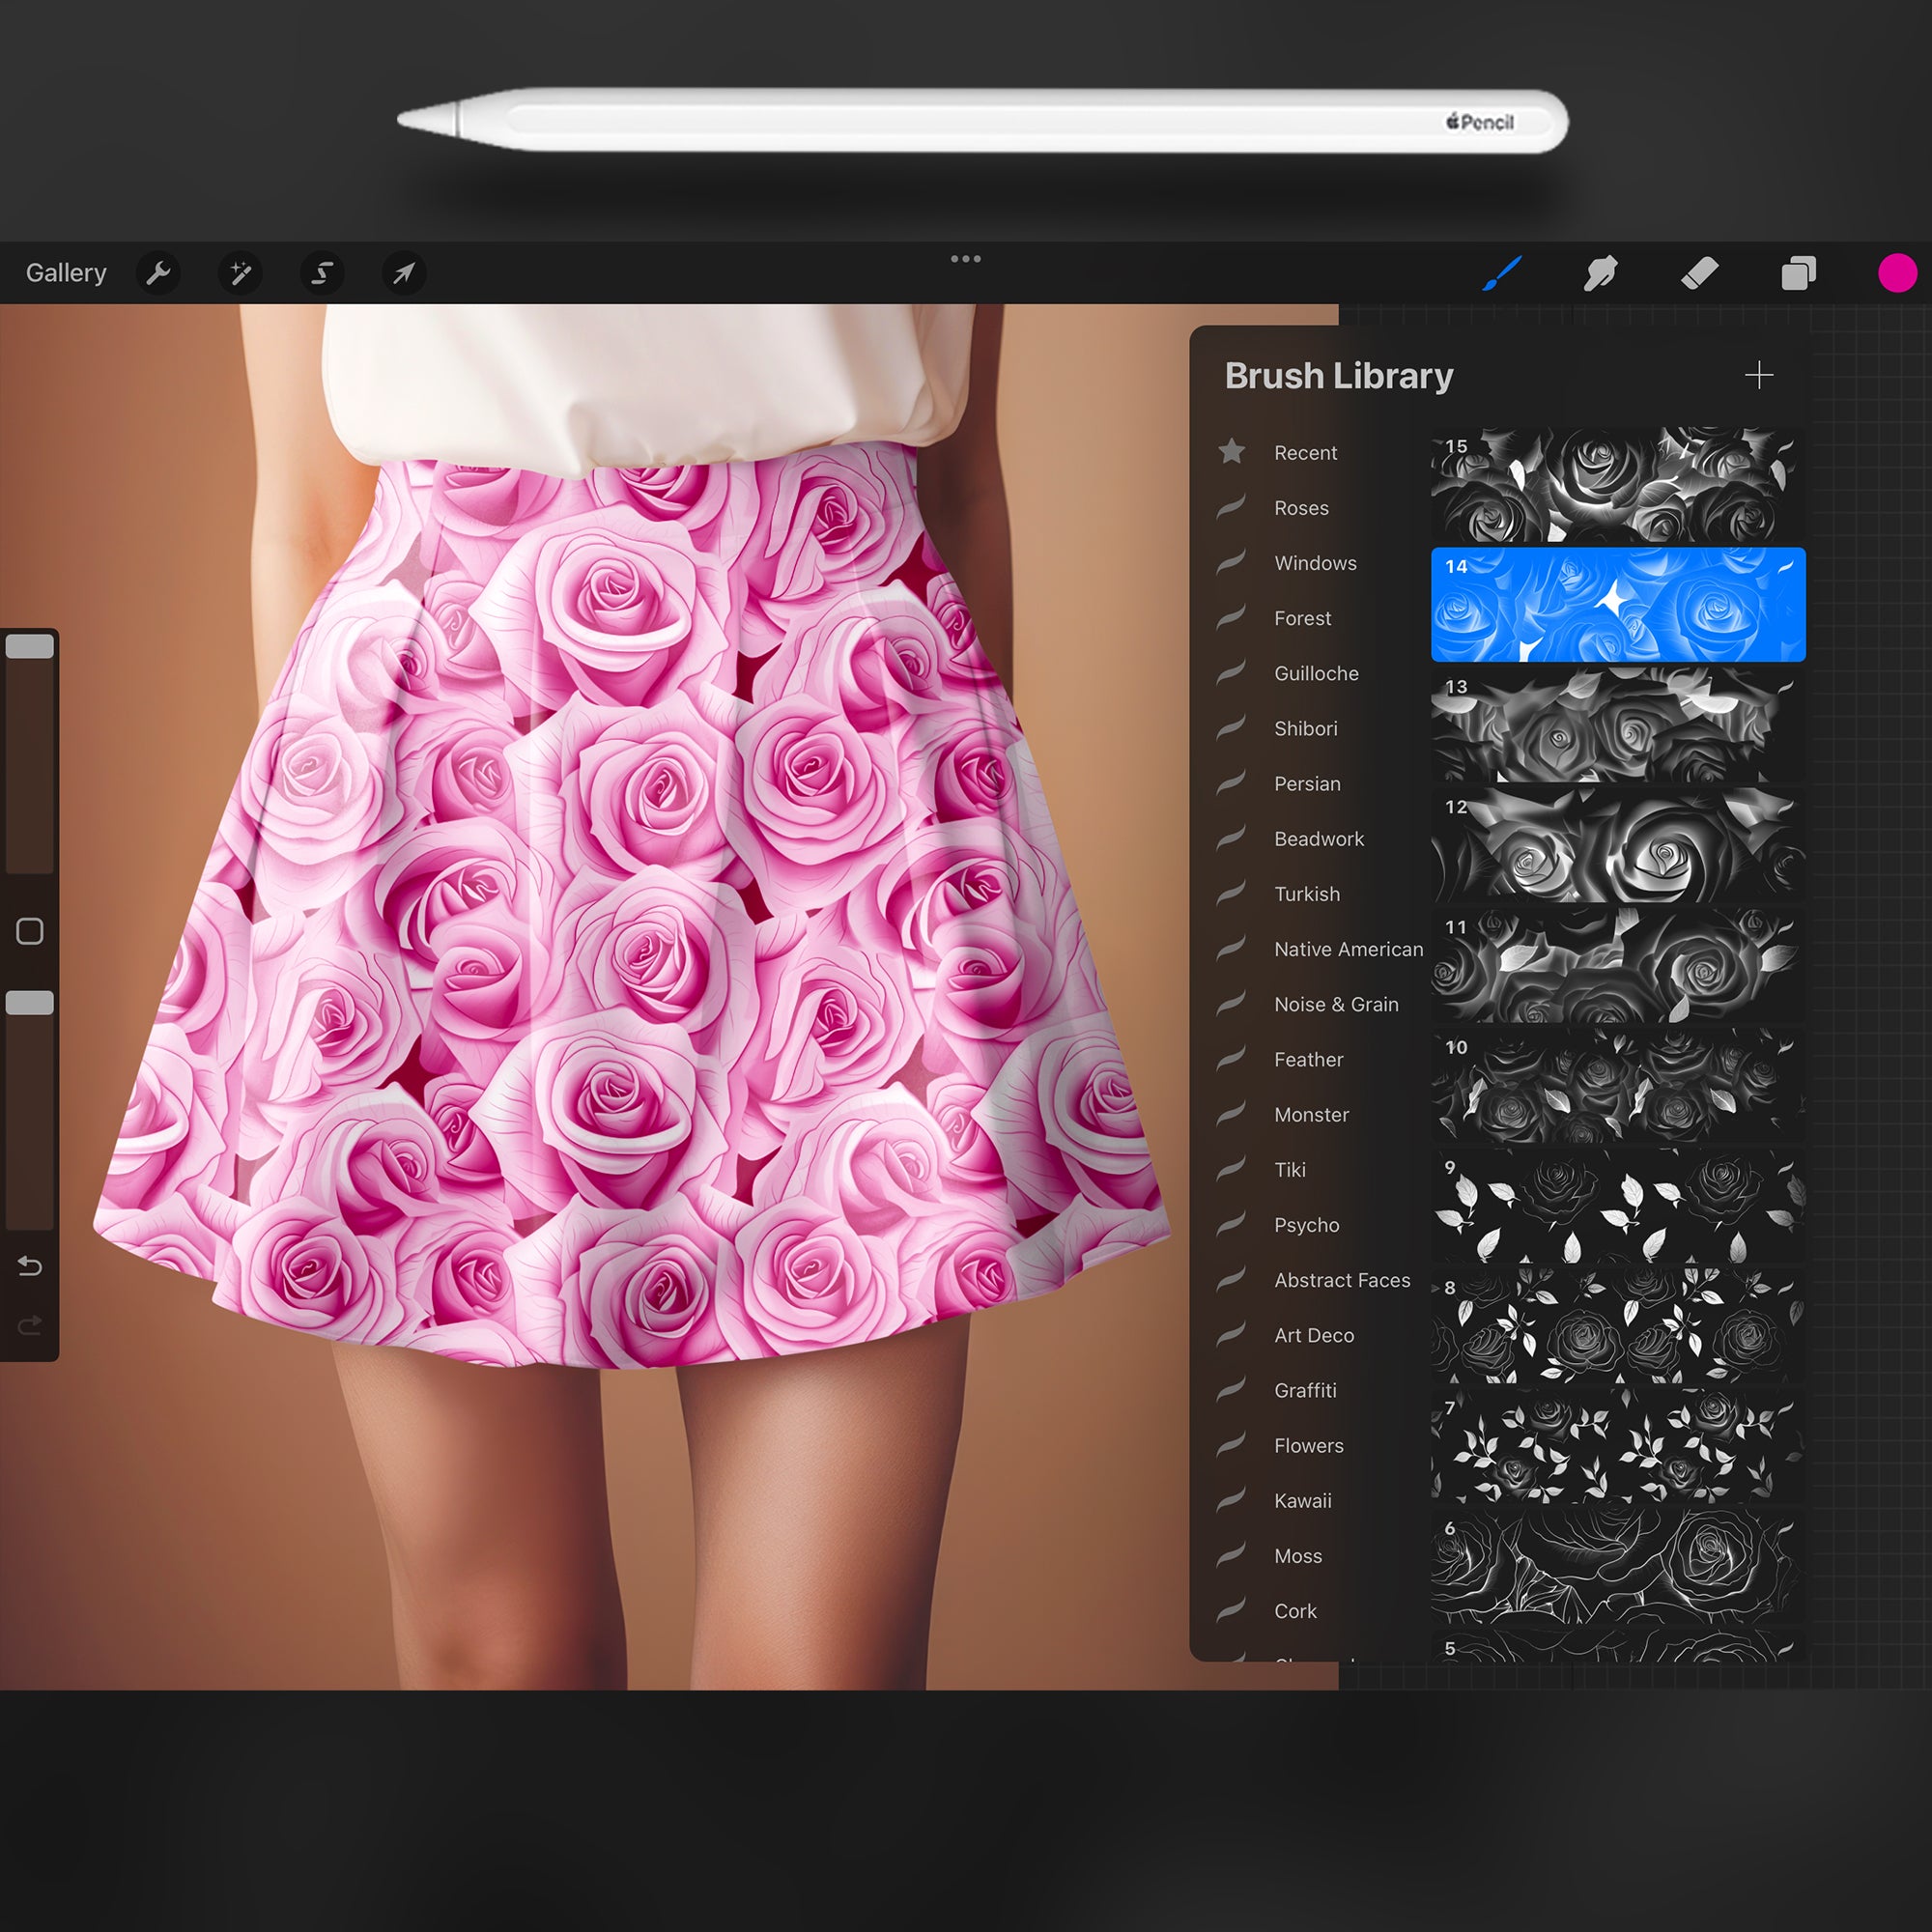Return to the Gallery
Viewport: 1932px width, 1932px height.
(x=66, y=272)
